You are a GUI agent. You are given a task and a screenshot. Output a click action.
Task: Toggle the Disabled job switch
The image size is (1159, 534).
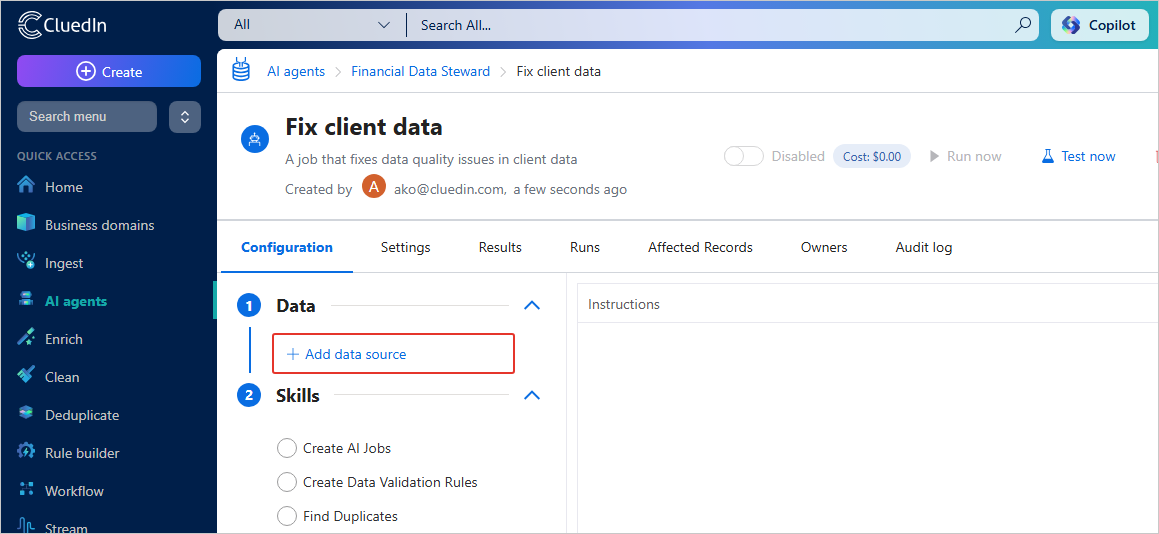pyautogui.click(x=743, y=156)
